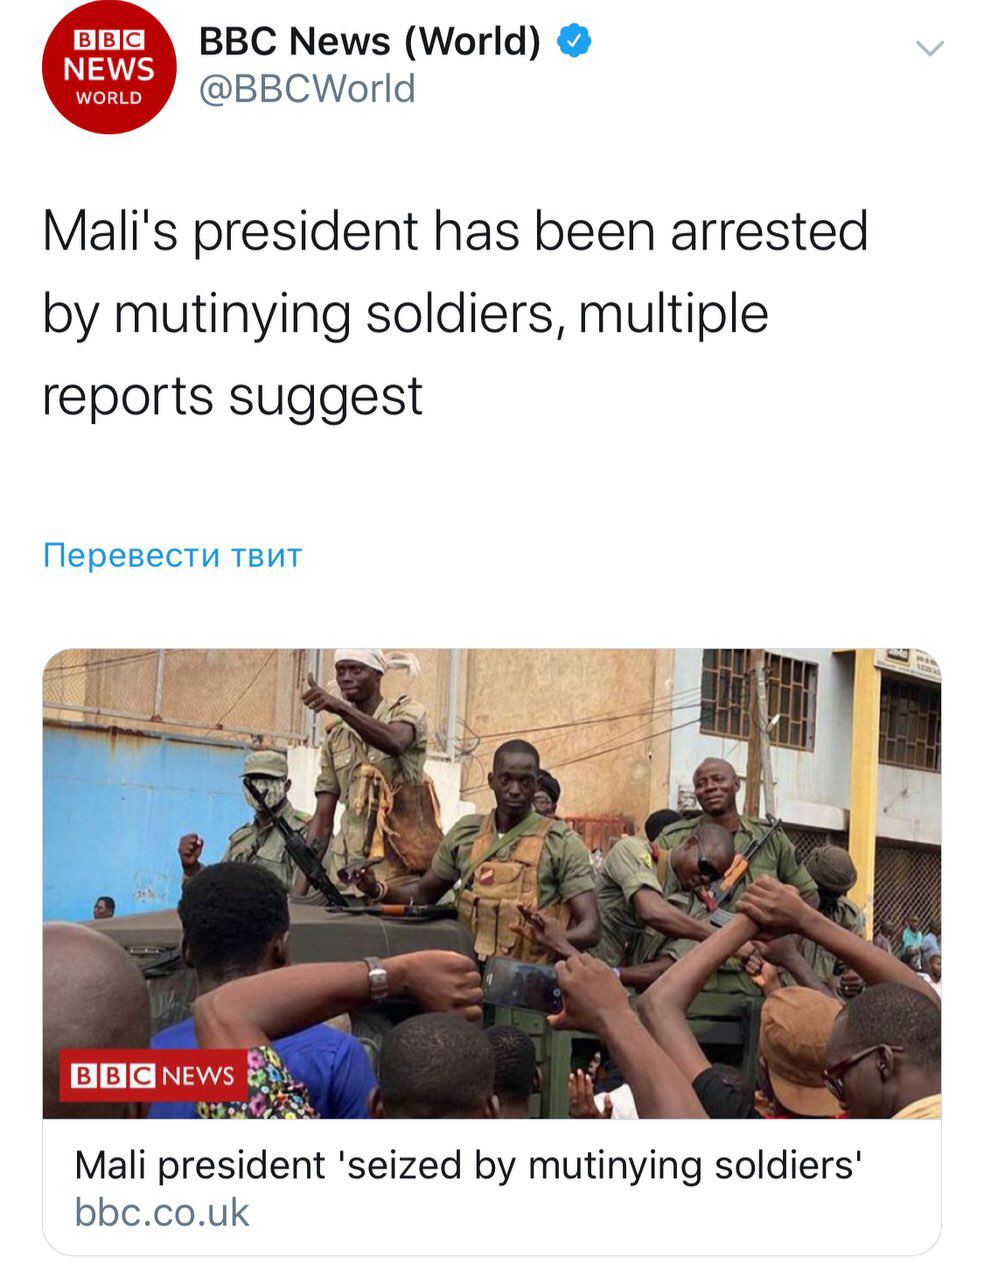The height and width of the screenshot is (1280, 984).
Task: Open the bbc.co.uk domain link
Action: tap(162, 1213)
